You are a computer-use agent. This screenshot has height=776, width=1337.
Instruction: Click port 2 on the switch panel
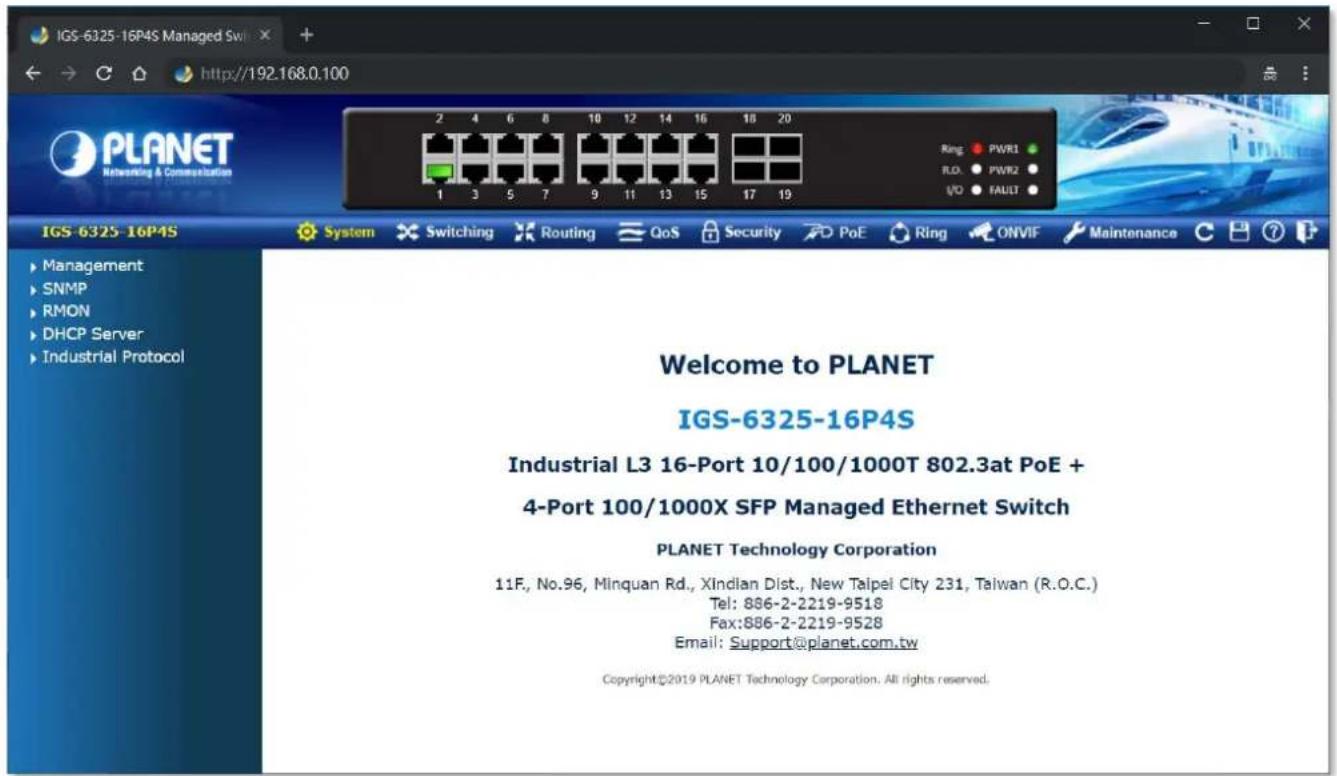click(x=439, y=146)
